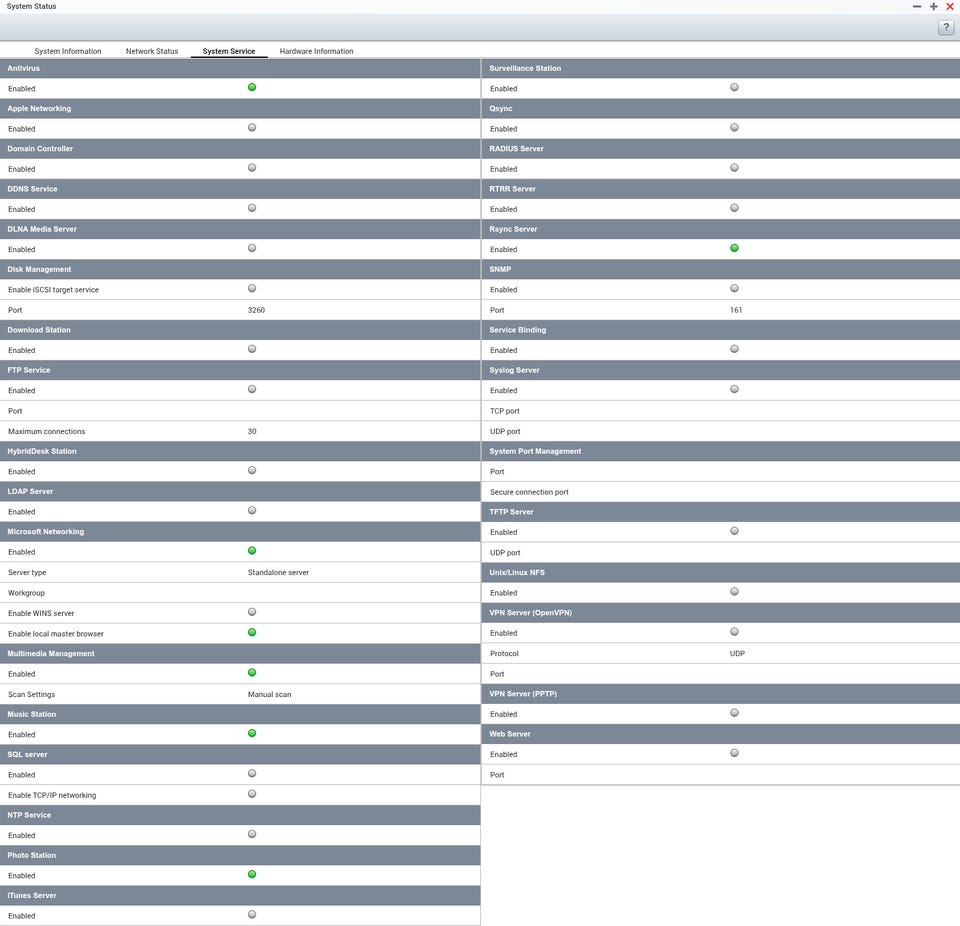Click the TFTP Server UDP port label
The height and width of the screenshot is (926, 960).
pos(505,552)
